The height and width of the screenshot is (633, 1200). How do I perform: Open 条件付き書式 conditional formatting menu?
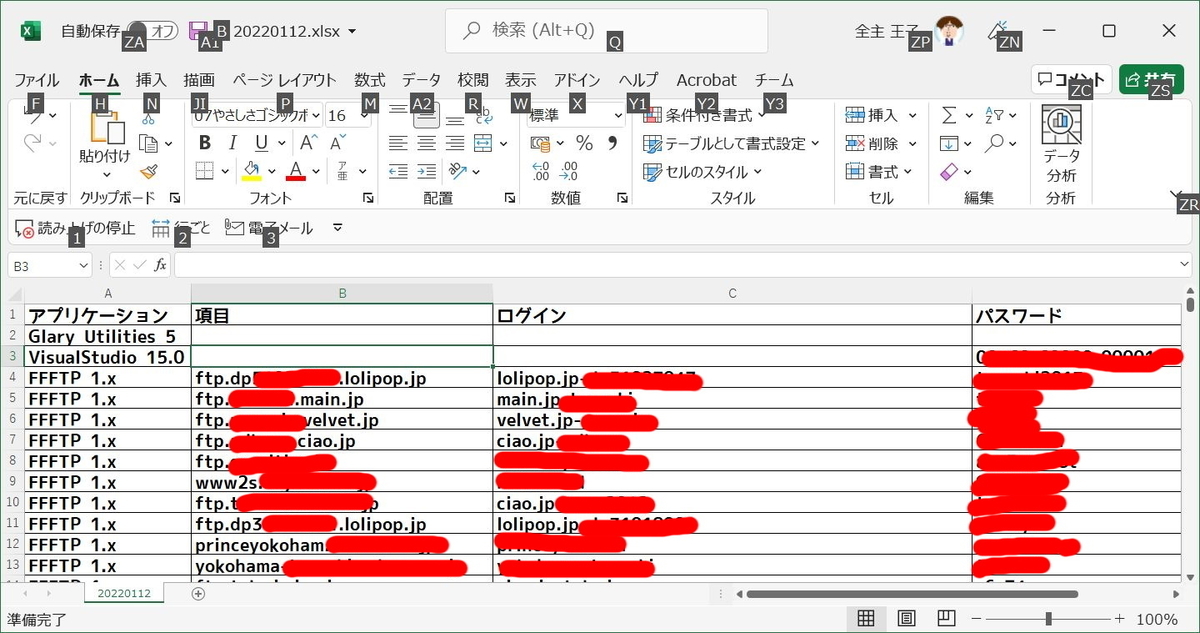click(x=705, y=115)
